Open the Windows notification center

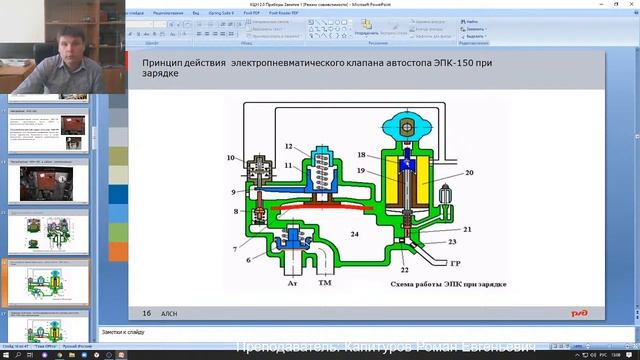tap(629, 355)
